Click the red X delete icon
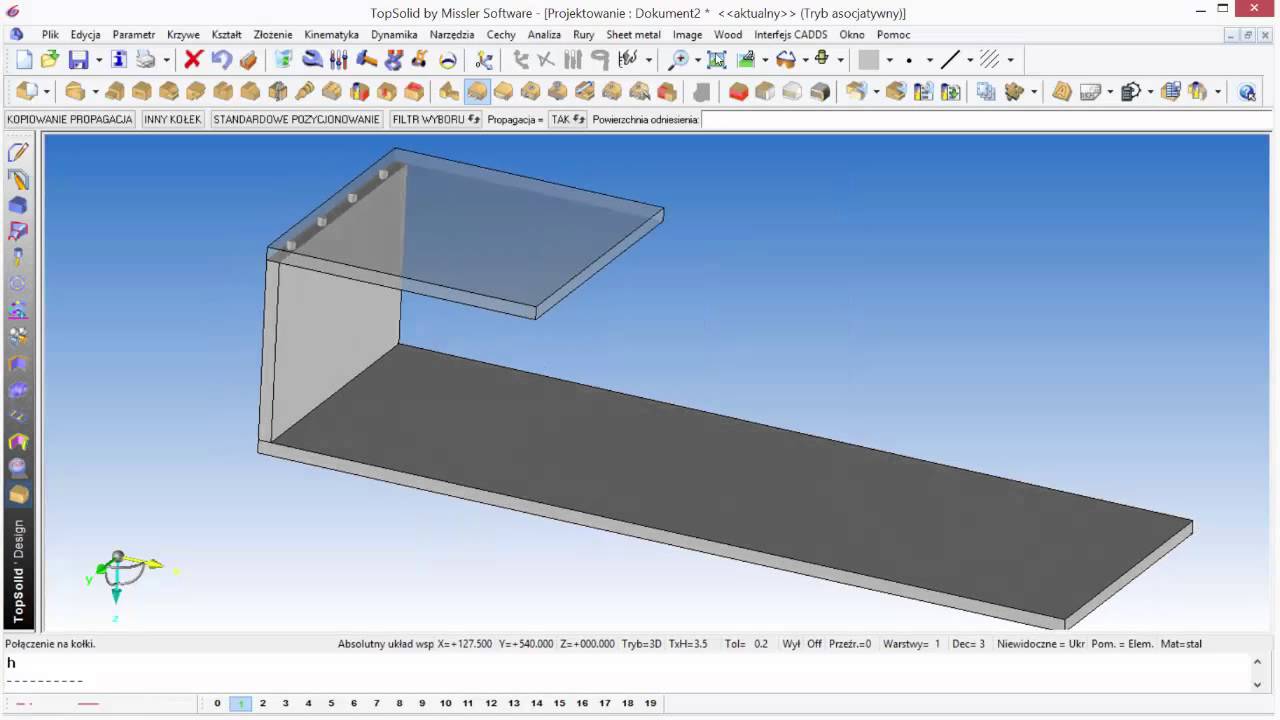This screenshot has height=720, width=1280. [194, 60]
